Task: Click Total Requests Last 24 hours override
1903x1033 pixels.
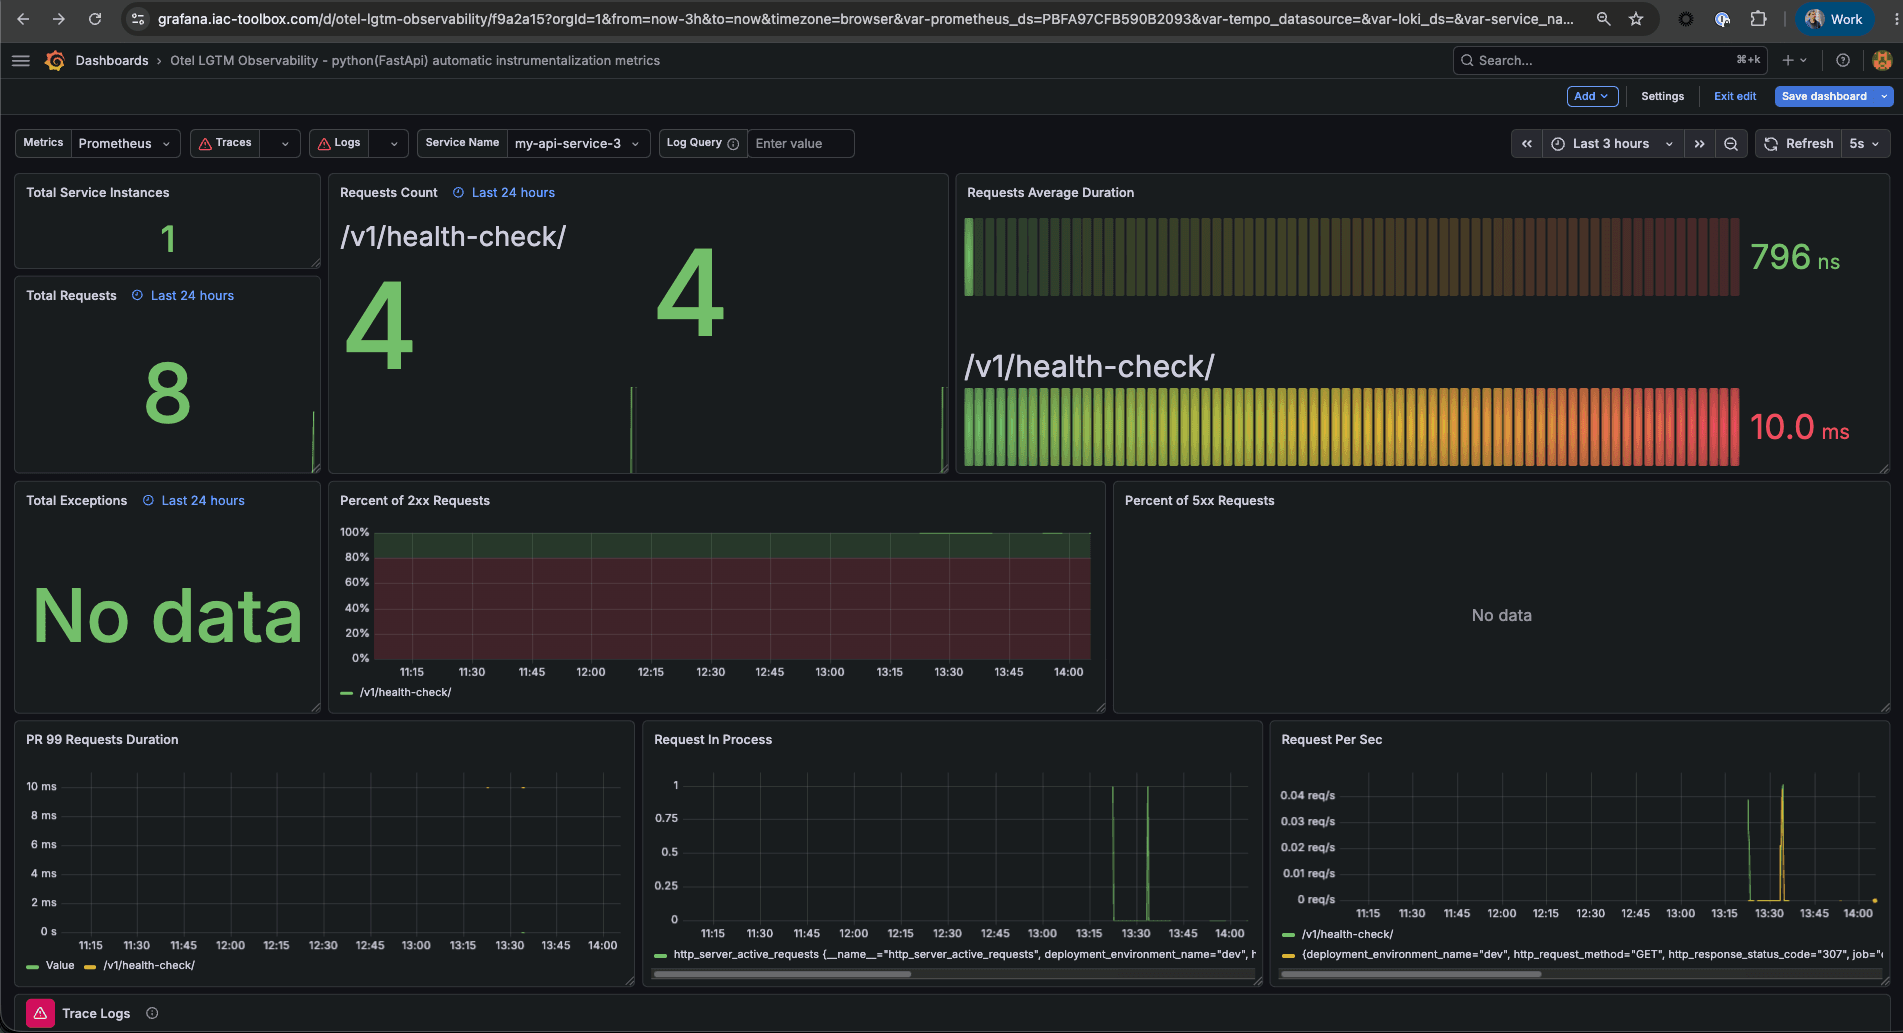Action: tap(183, 296)
